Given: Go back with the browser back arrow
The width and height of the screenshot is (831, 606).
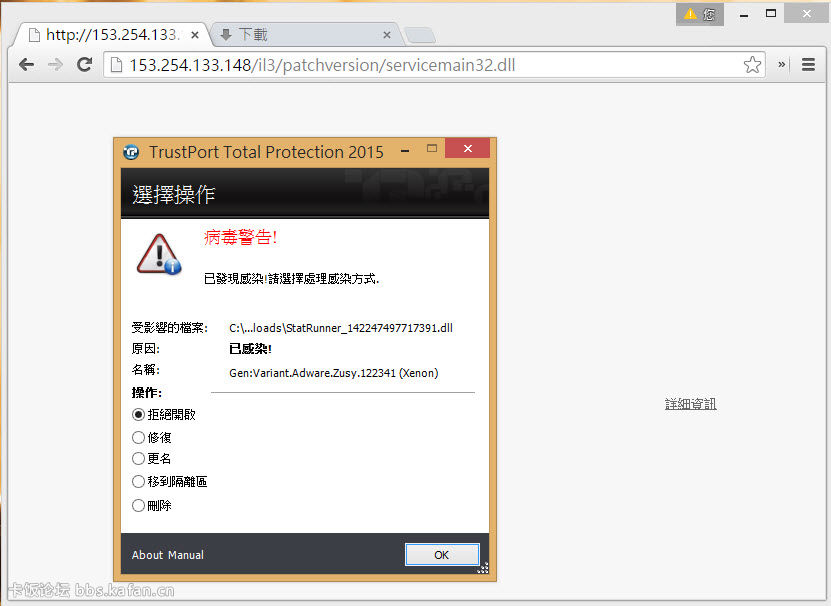Looking at the screenshot, I should click(26, 65).
